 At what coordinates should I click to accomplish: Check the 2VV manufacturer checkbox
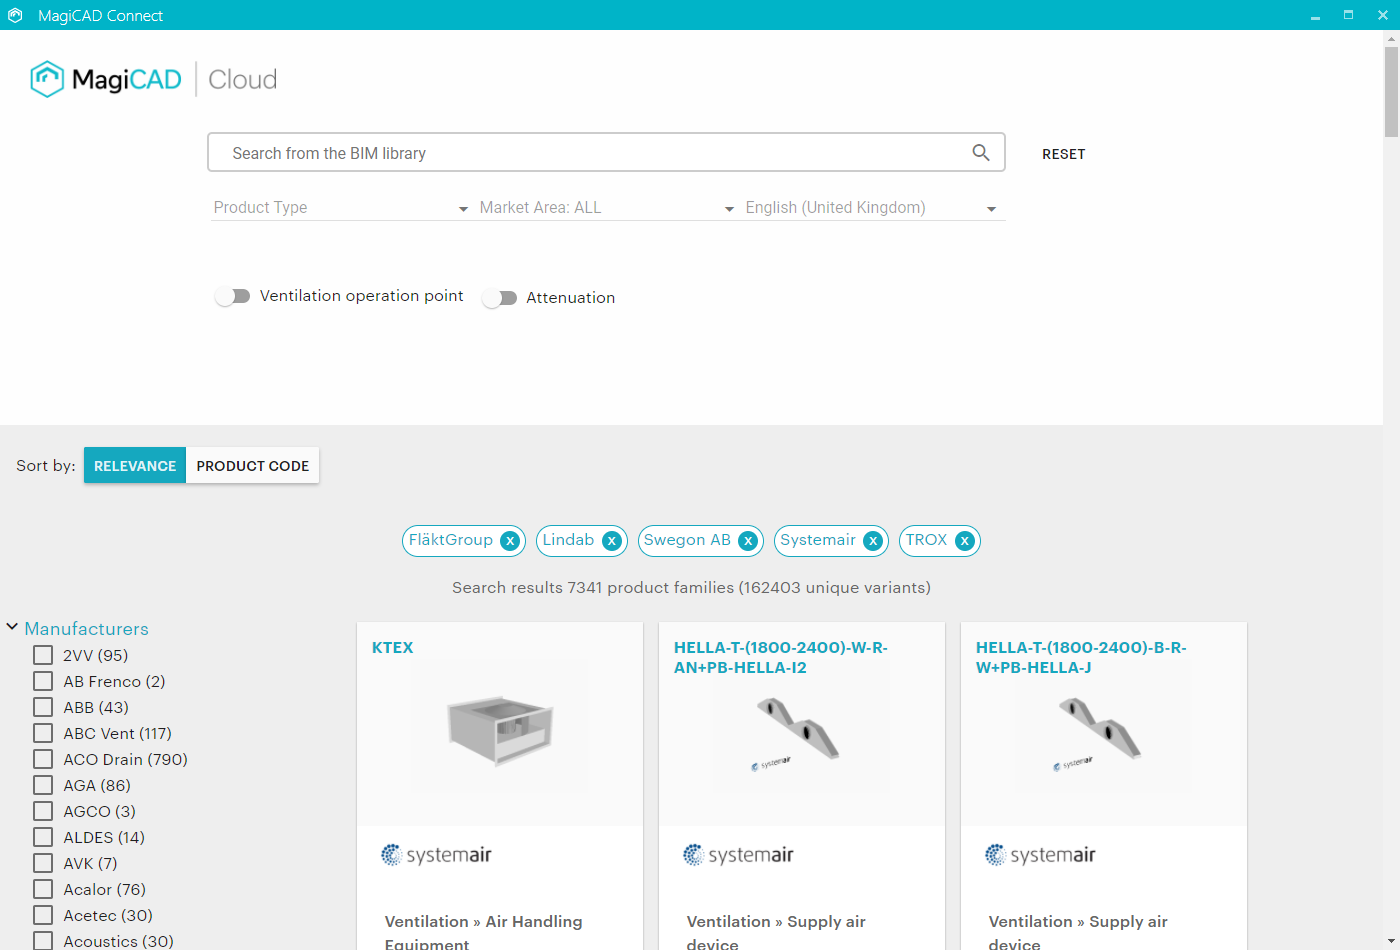(x=43, y=655)
